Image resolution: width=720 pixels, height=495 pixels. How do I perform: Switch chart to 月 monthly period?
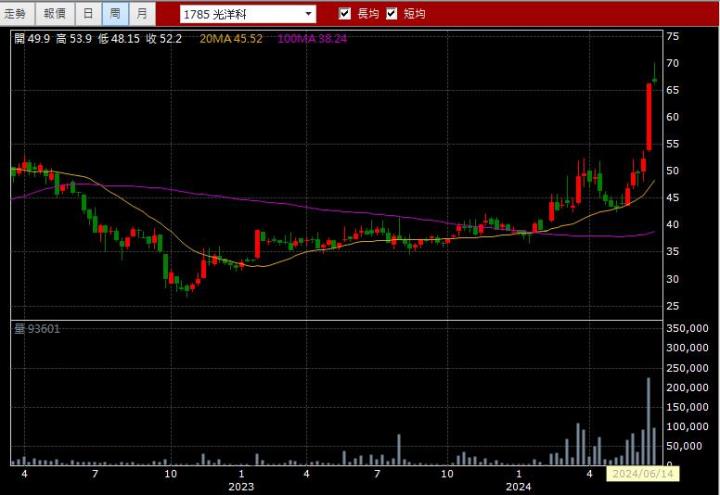tap(142, 14)
